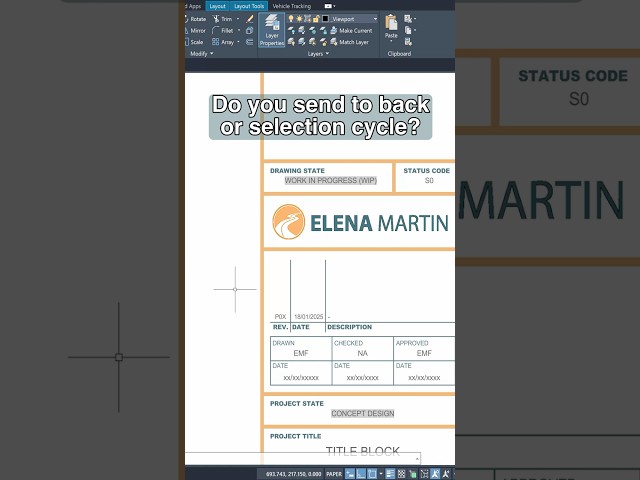Screen dimensions: 640x480
Task: Click the Match Layer button
Action: click(349, 42)
